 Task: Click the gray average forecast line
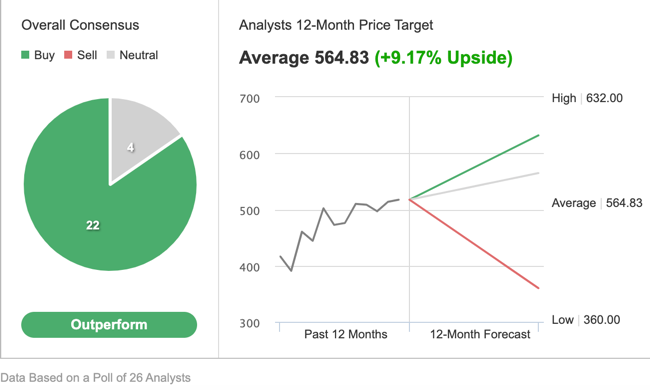tap(474, 186)
